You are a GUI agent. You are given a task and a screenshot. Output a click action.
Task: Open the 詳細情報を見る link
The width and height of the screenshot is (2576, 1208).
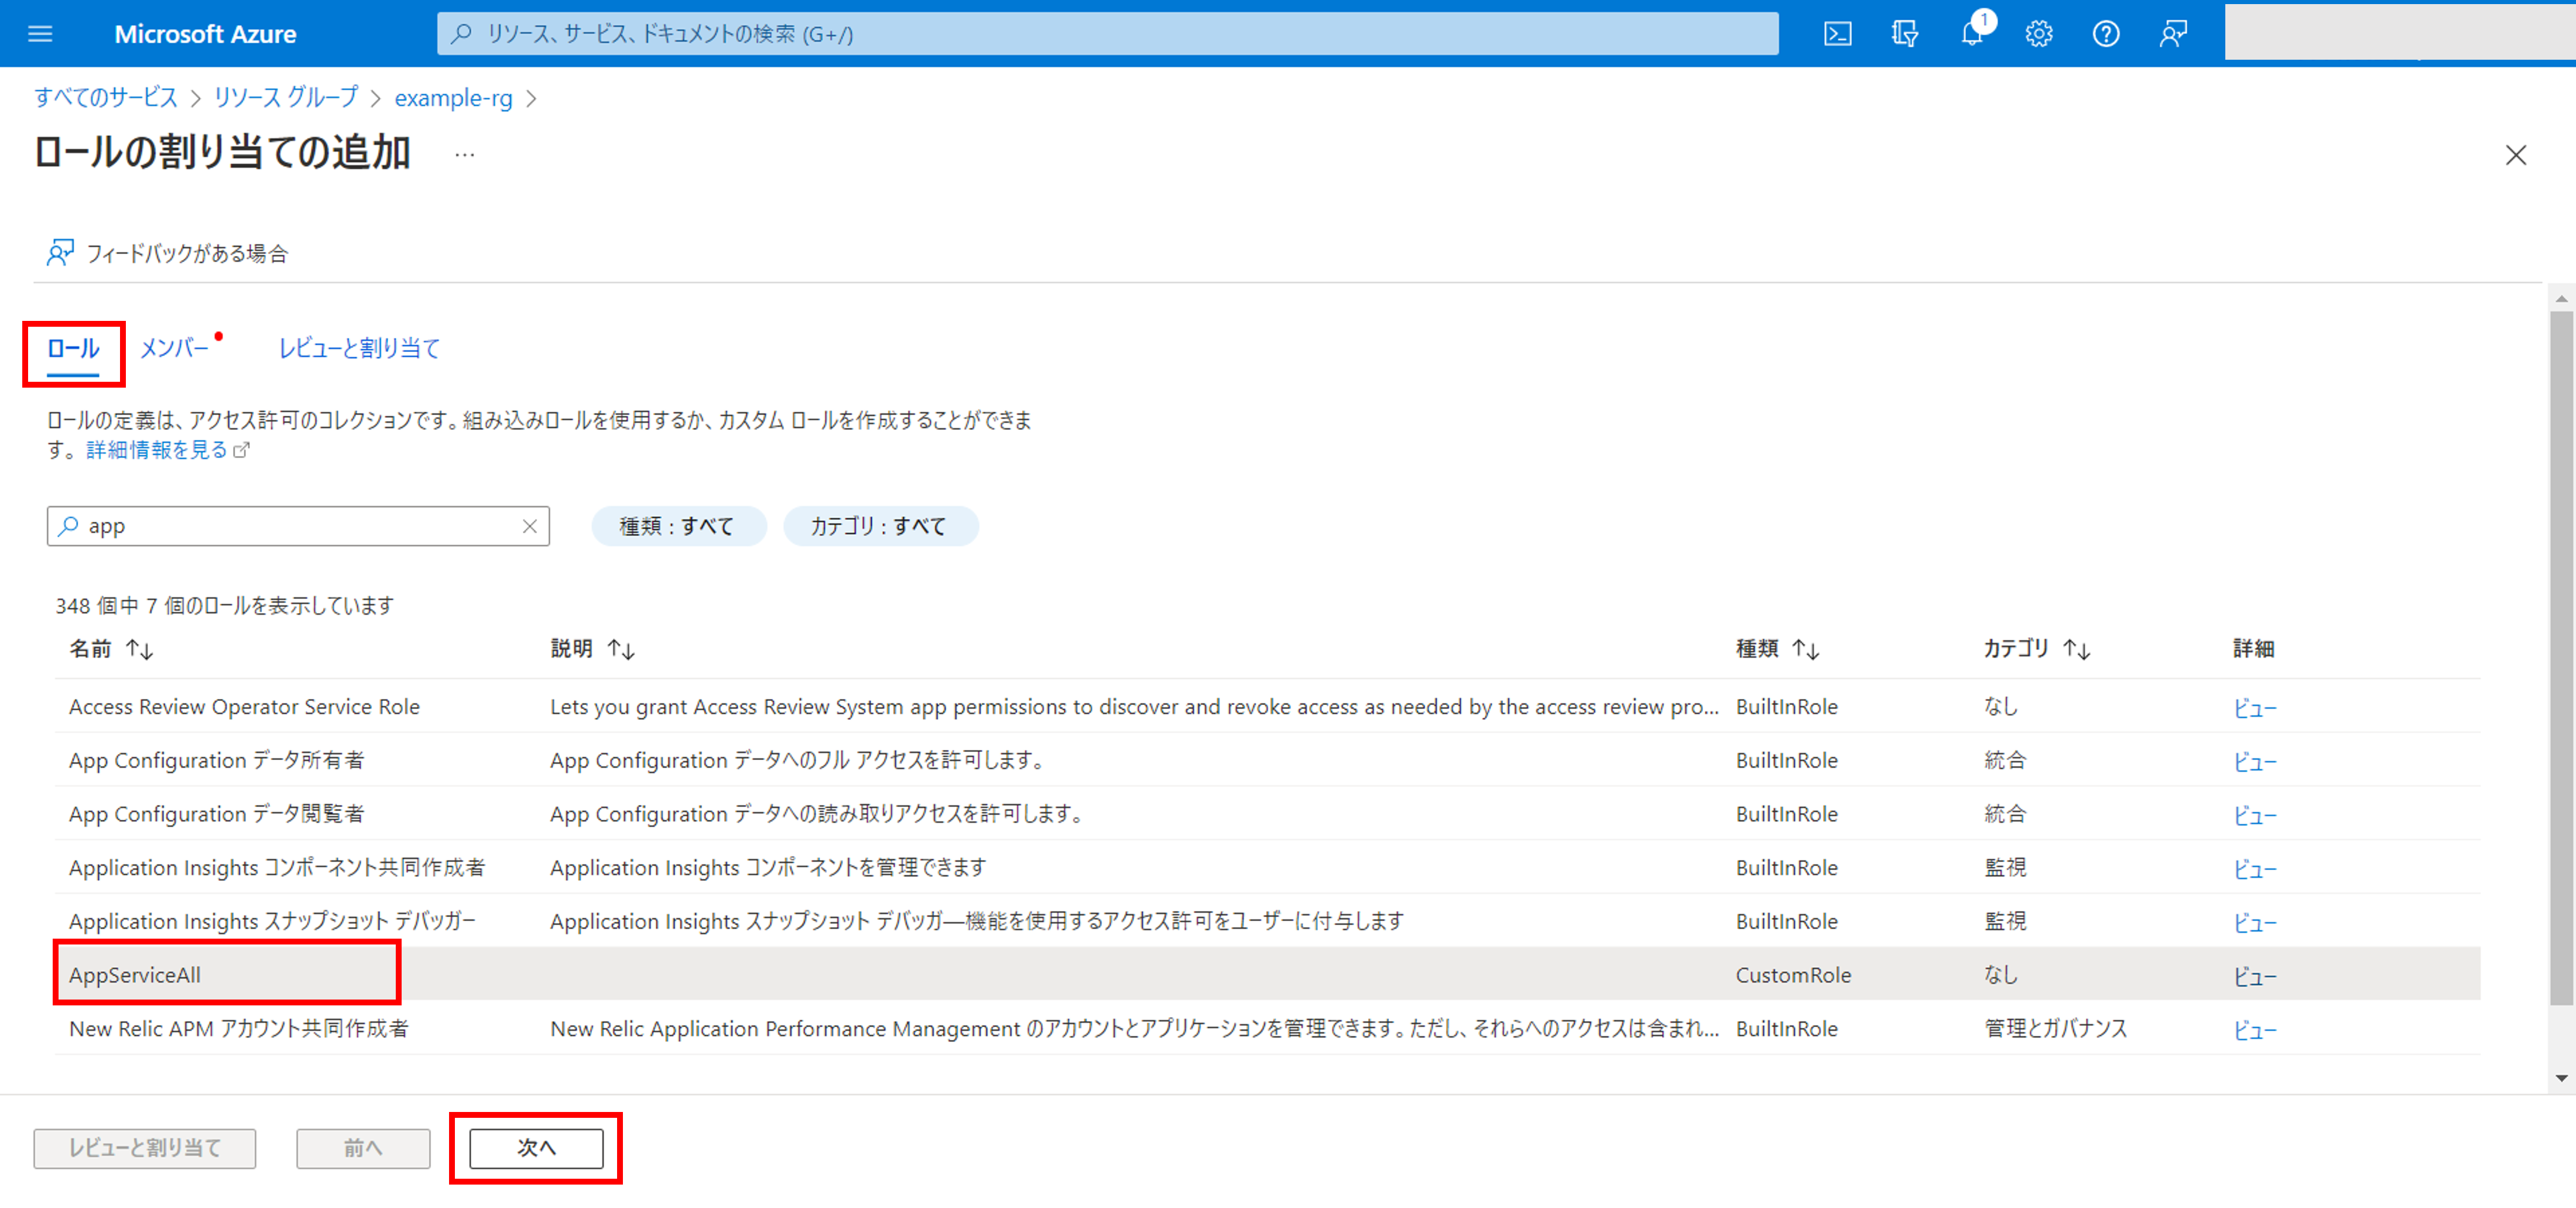[x=156, y=450]
